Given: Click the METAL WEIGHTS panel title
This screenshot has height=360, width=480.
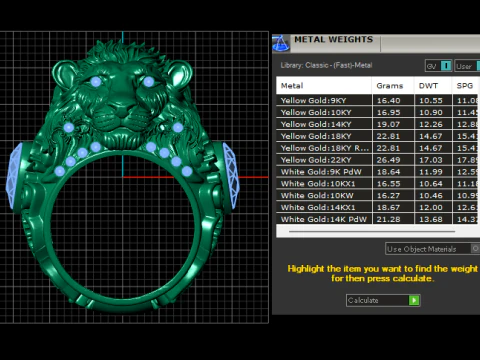Looking at the screenshot, I should [333, 39].
